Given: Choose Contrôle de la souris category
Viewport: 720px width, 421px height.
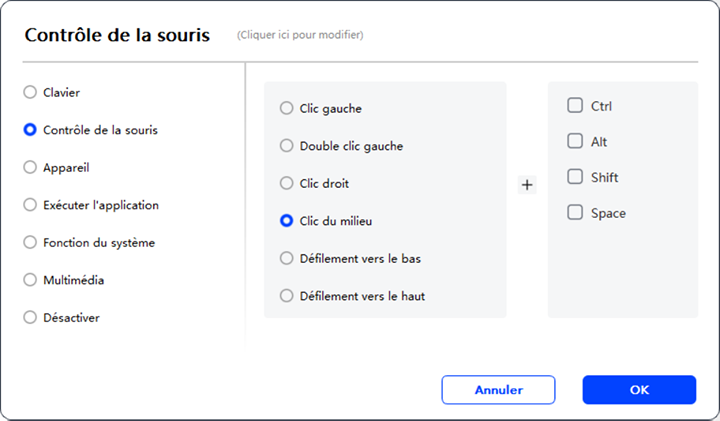Looking at the screenshot, I should click(30, 130).
